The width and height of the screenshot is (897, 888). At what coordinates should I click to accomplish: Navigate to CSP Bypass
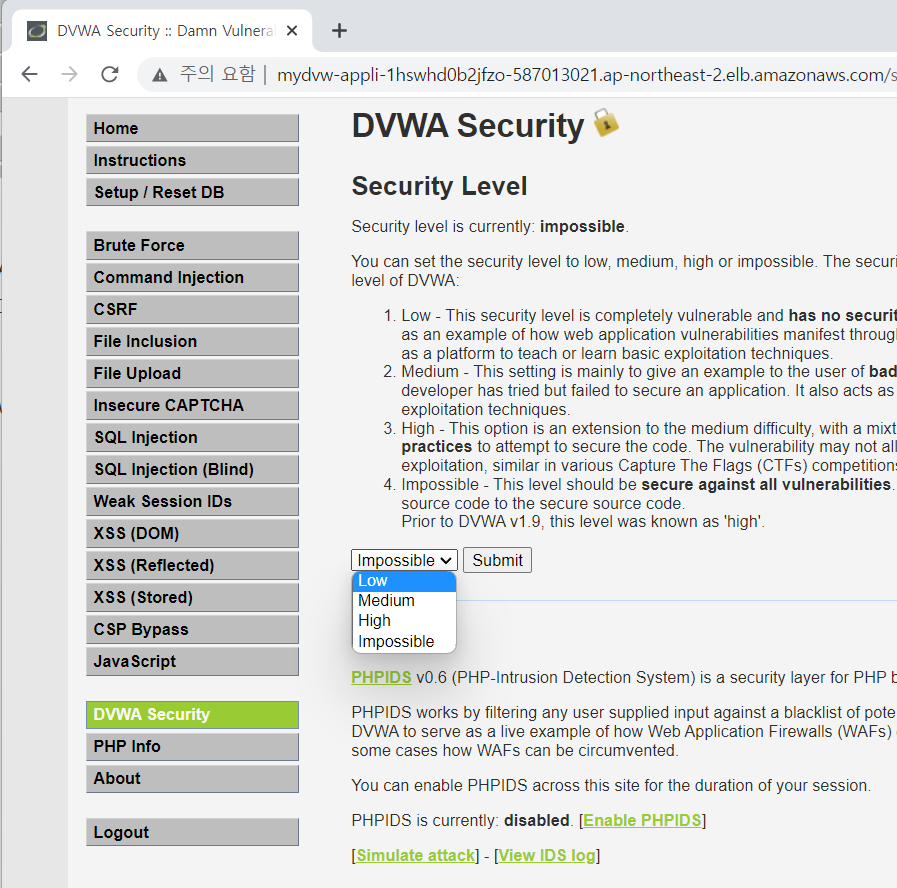192,630
